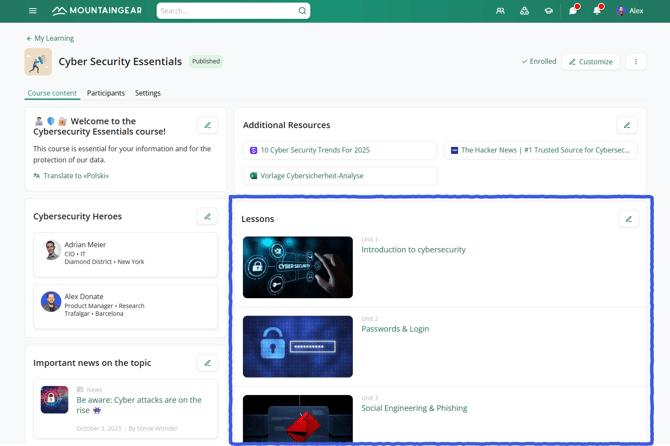This screenshot has height=446, width=670.
Task: Toggle the Enrolled status
Action: [539, 62]
